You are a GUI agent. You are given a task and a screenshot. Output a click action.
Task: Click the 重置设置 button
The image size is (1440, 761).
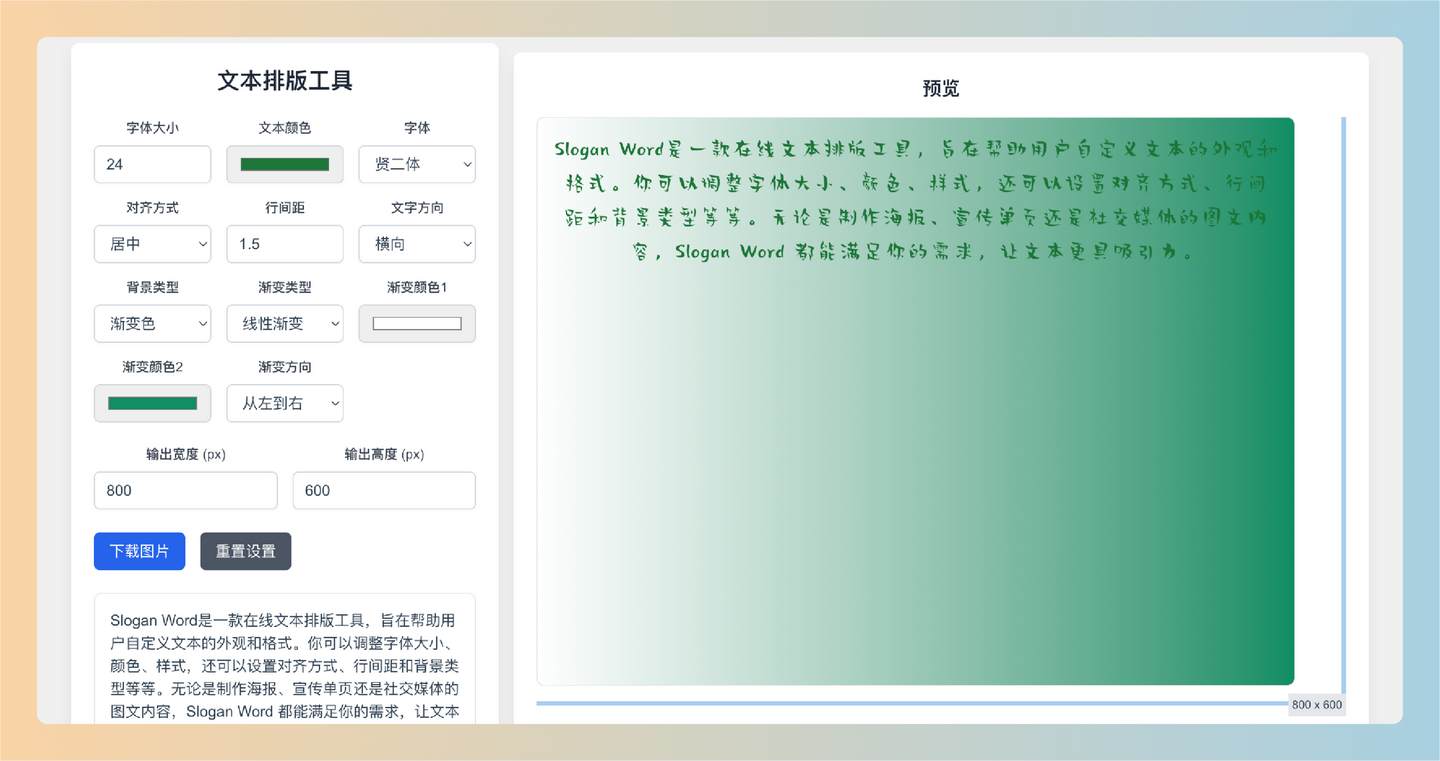pos(245,551)
